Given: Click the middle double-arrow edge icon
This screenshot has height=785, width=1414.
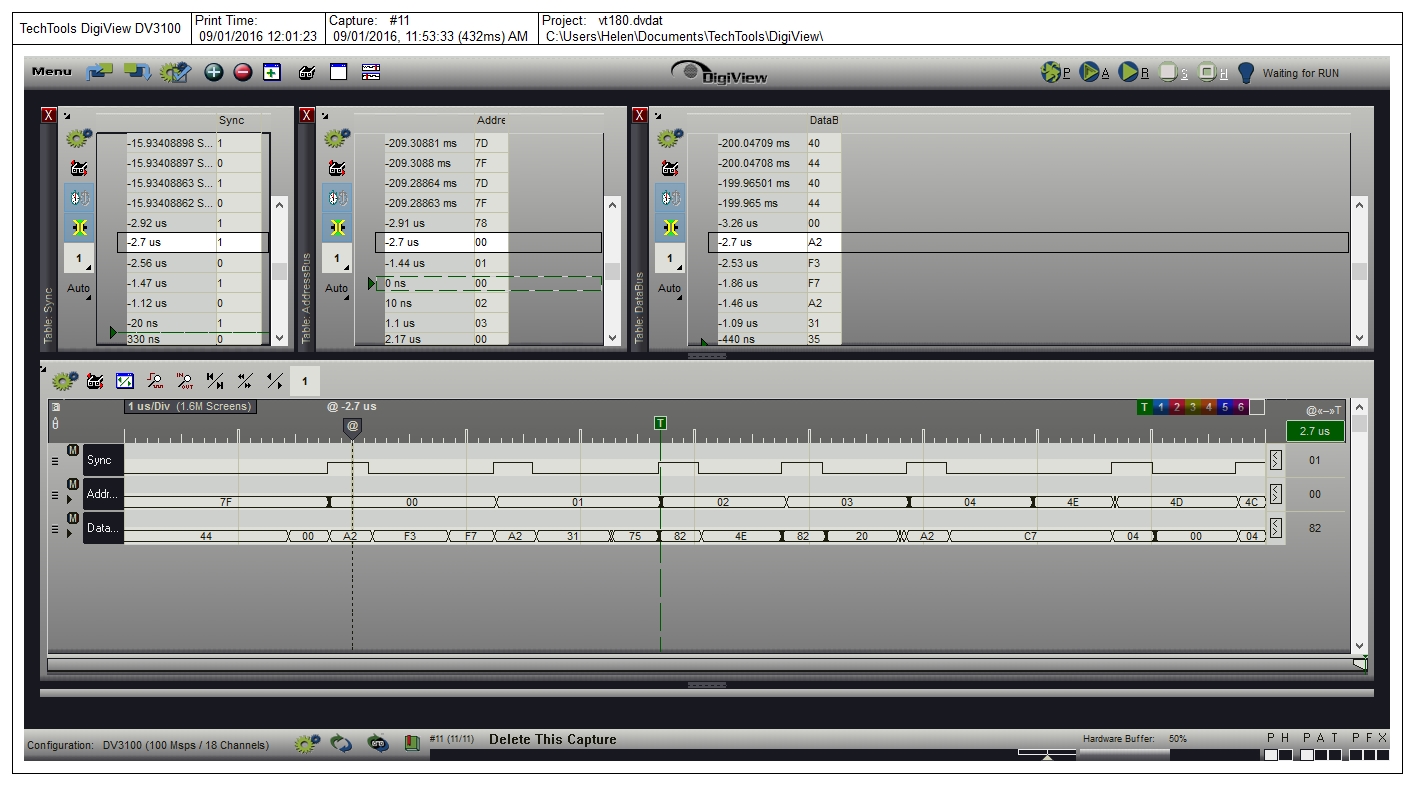Looking at the screenshot, I should 245,381.
